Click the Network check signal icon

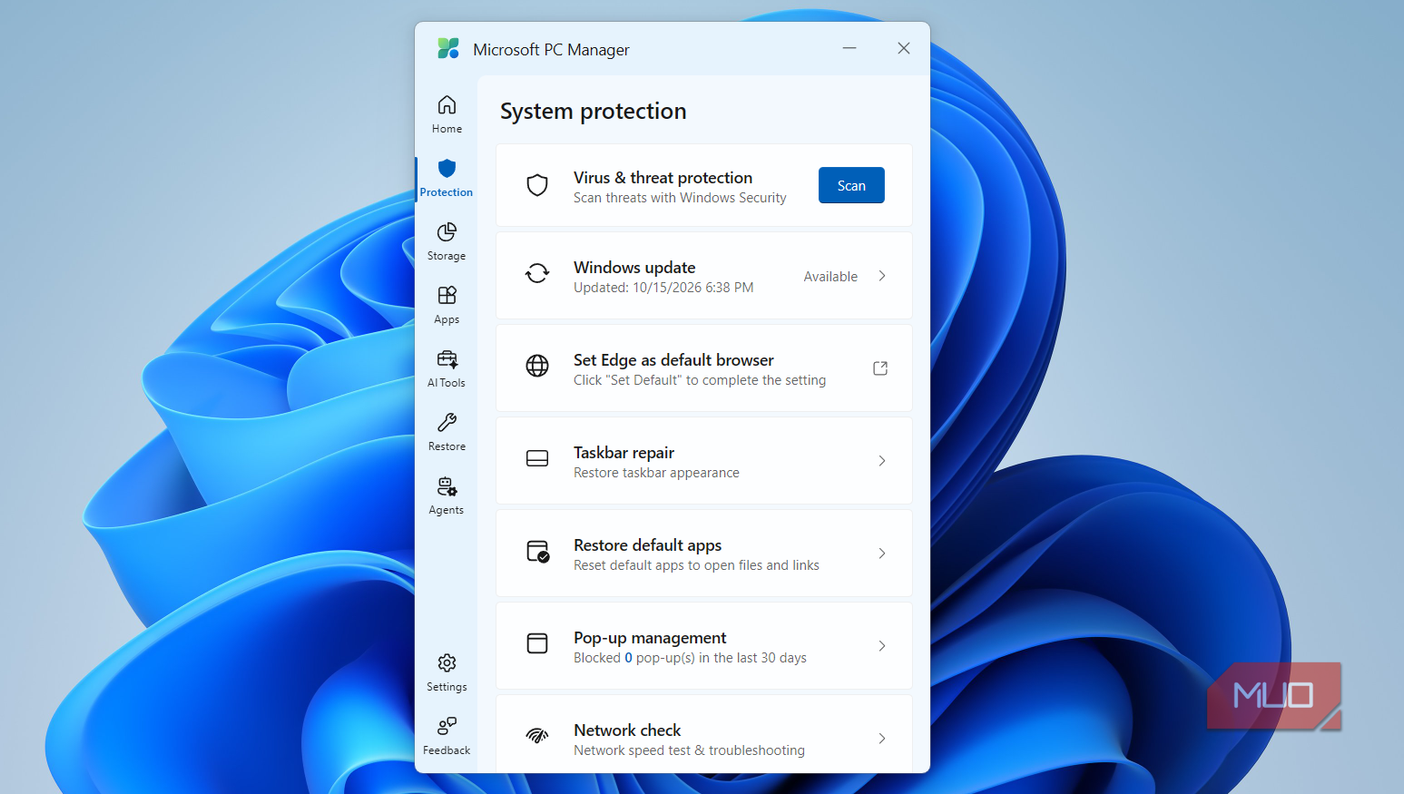[x=537, y=737]
